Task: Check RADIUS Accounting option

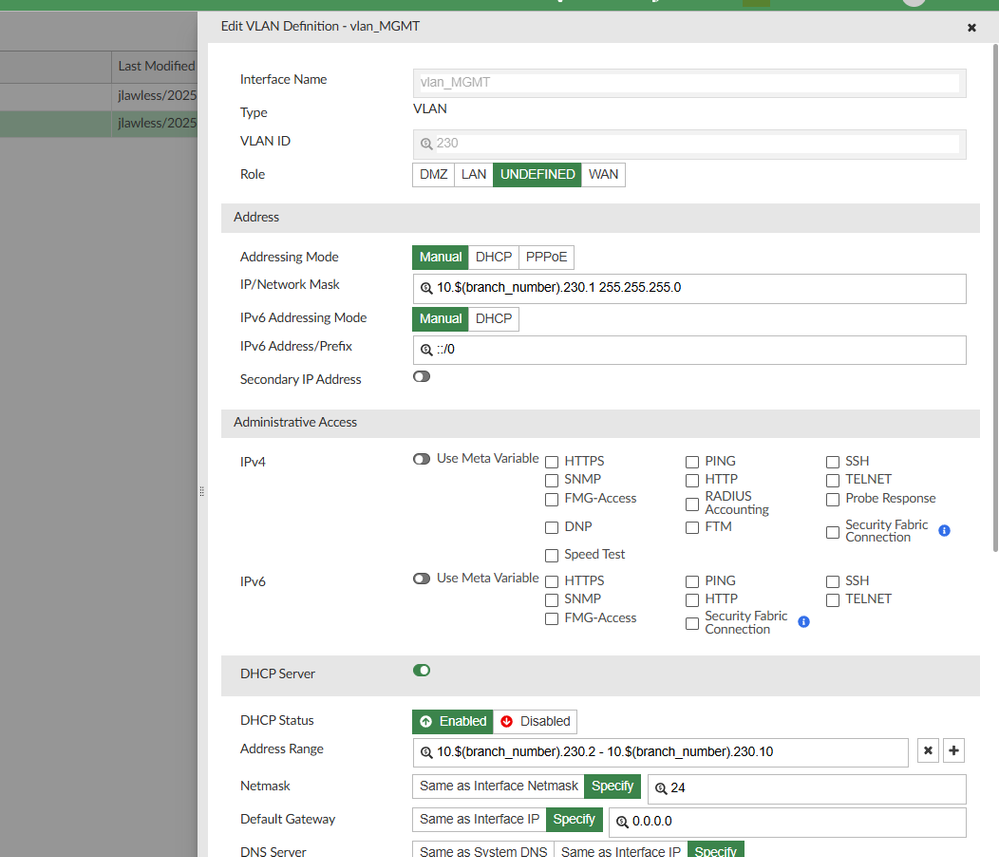Action: click(x=692, y=504)
